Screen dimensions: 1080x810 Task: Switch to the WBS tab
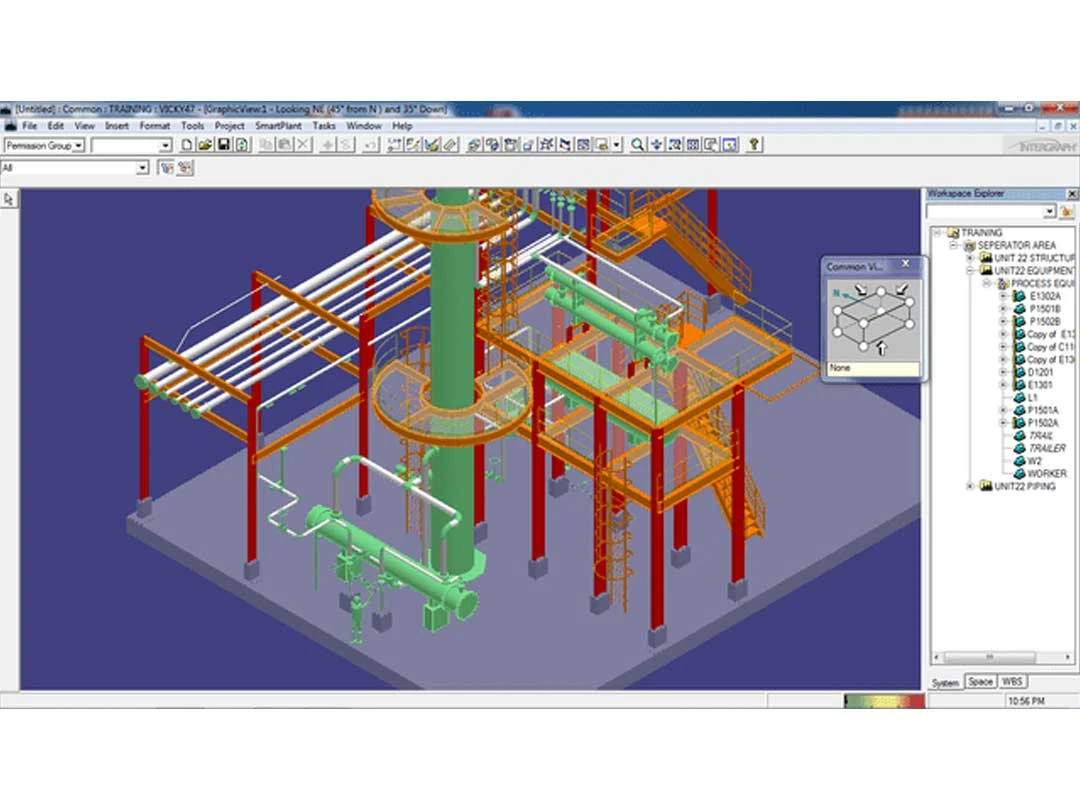point(1012,682)
